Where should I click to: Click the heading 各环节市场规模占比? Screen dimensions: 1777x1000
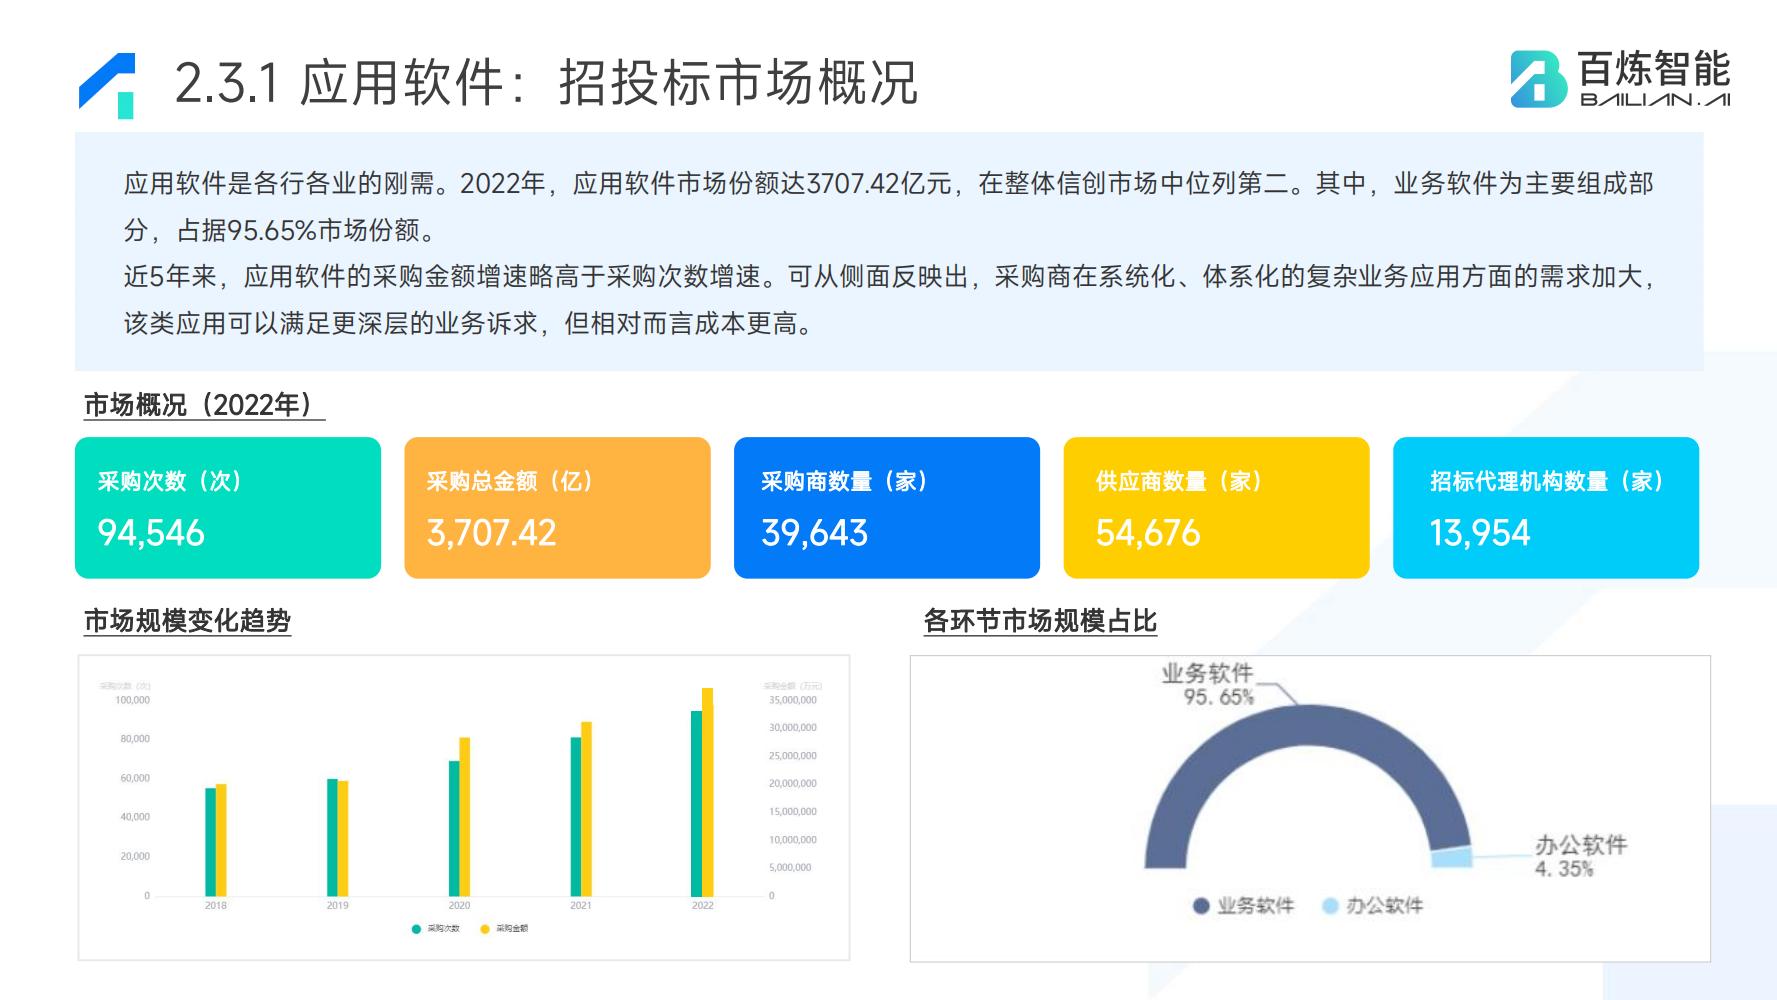tap(1040, 621)
